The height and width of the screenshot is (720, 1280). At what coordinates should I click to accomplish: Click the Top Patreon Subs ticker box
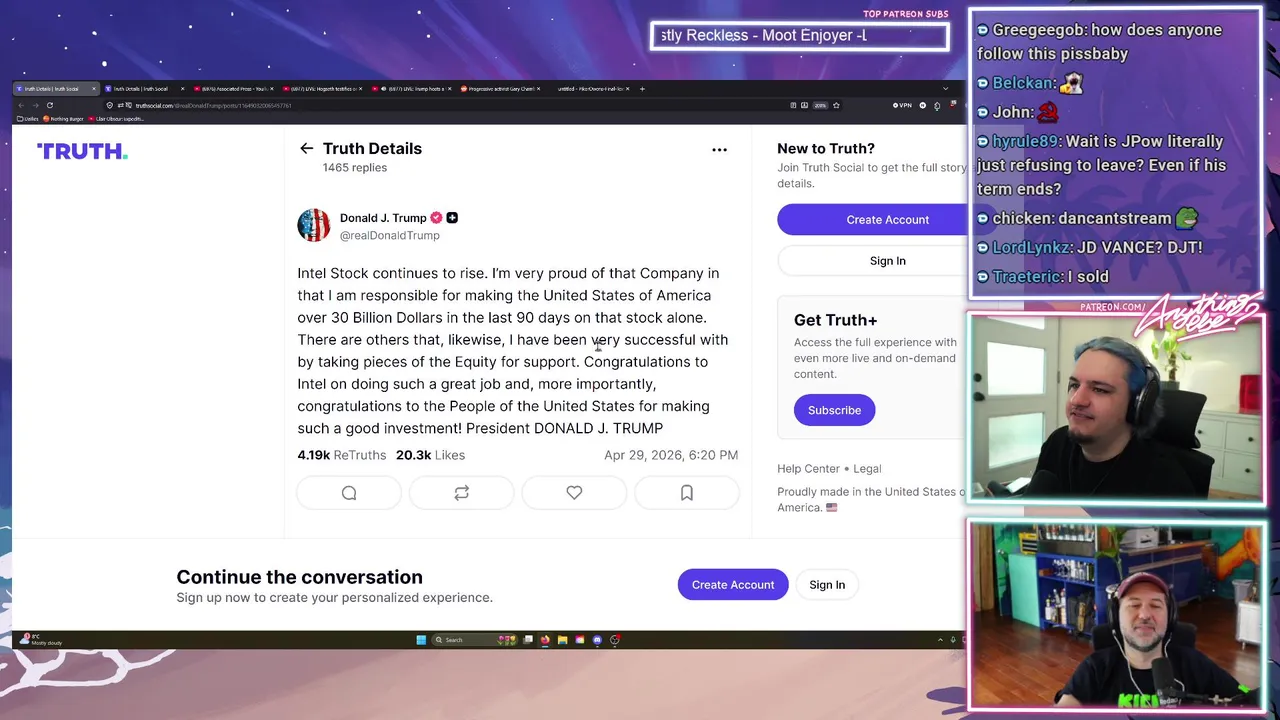tap(799, 36)
